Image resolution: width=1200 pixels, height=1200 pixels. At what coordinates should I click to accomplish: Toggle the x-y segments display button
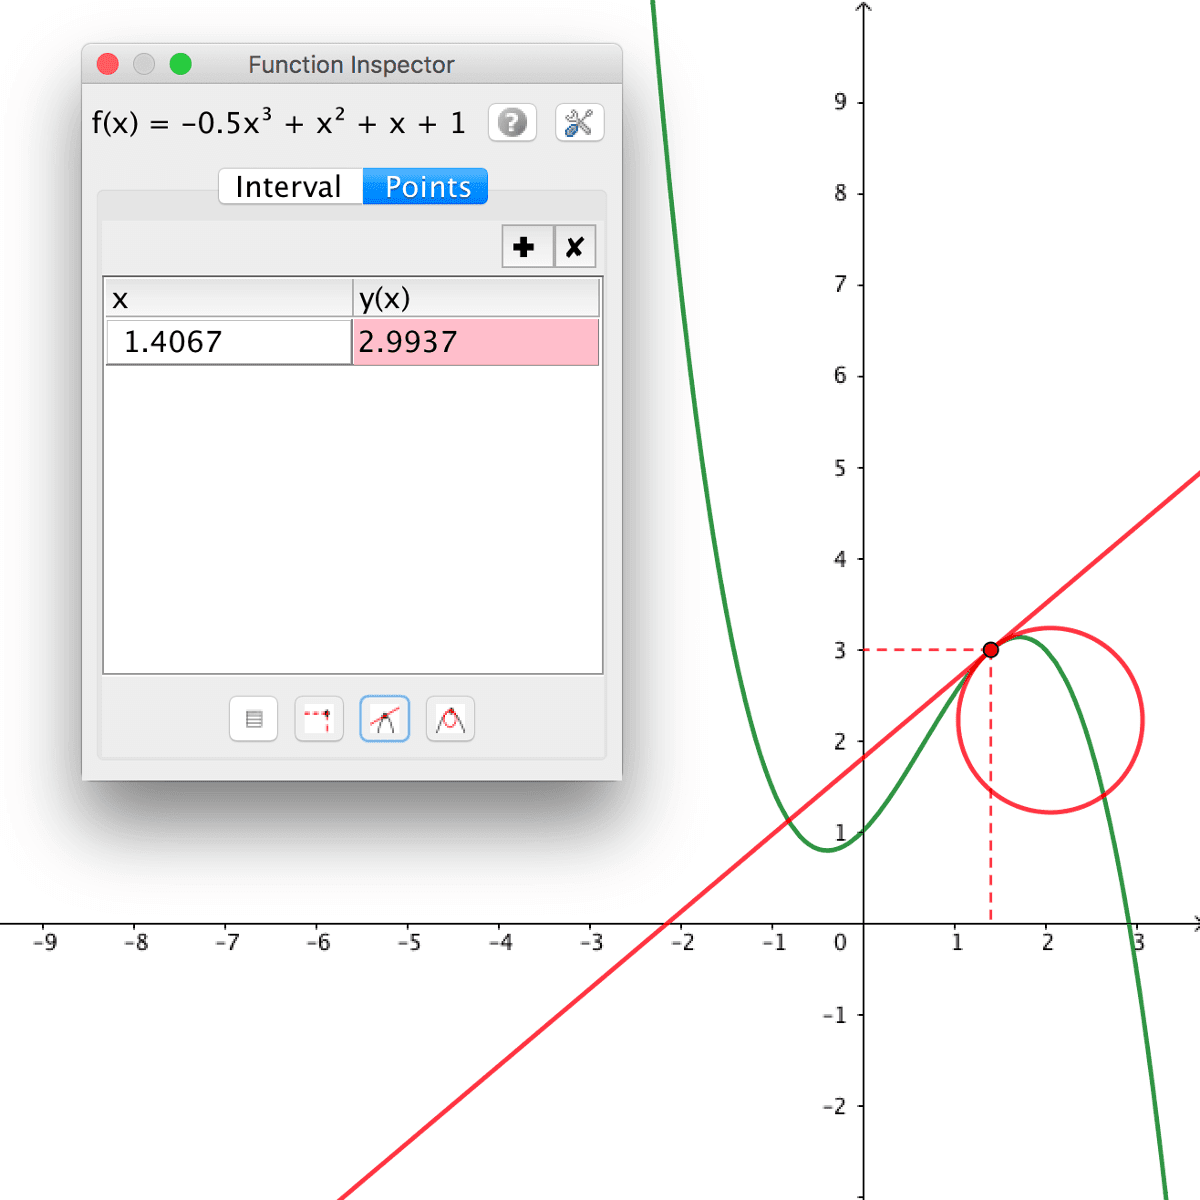[319, 719]
